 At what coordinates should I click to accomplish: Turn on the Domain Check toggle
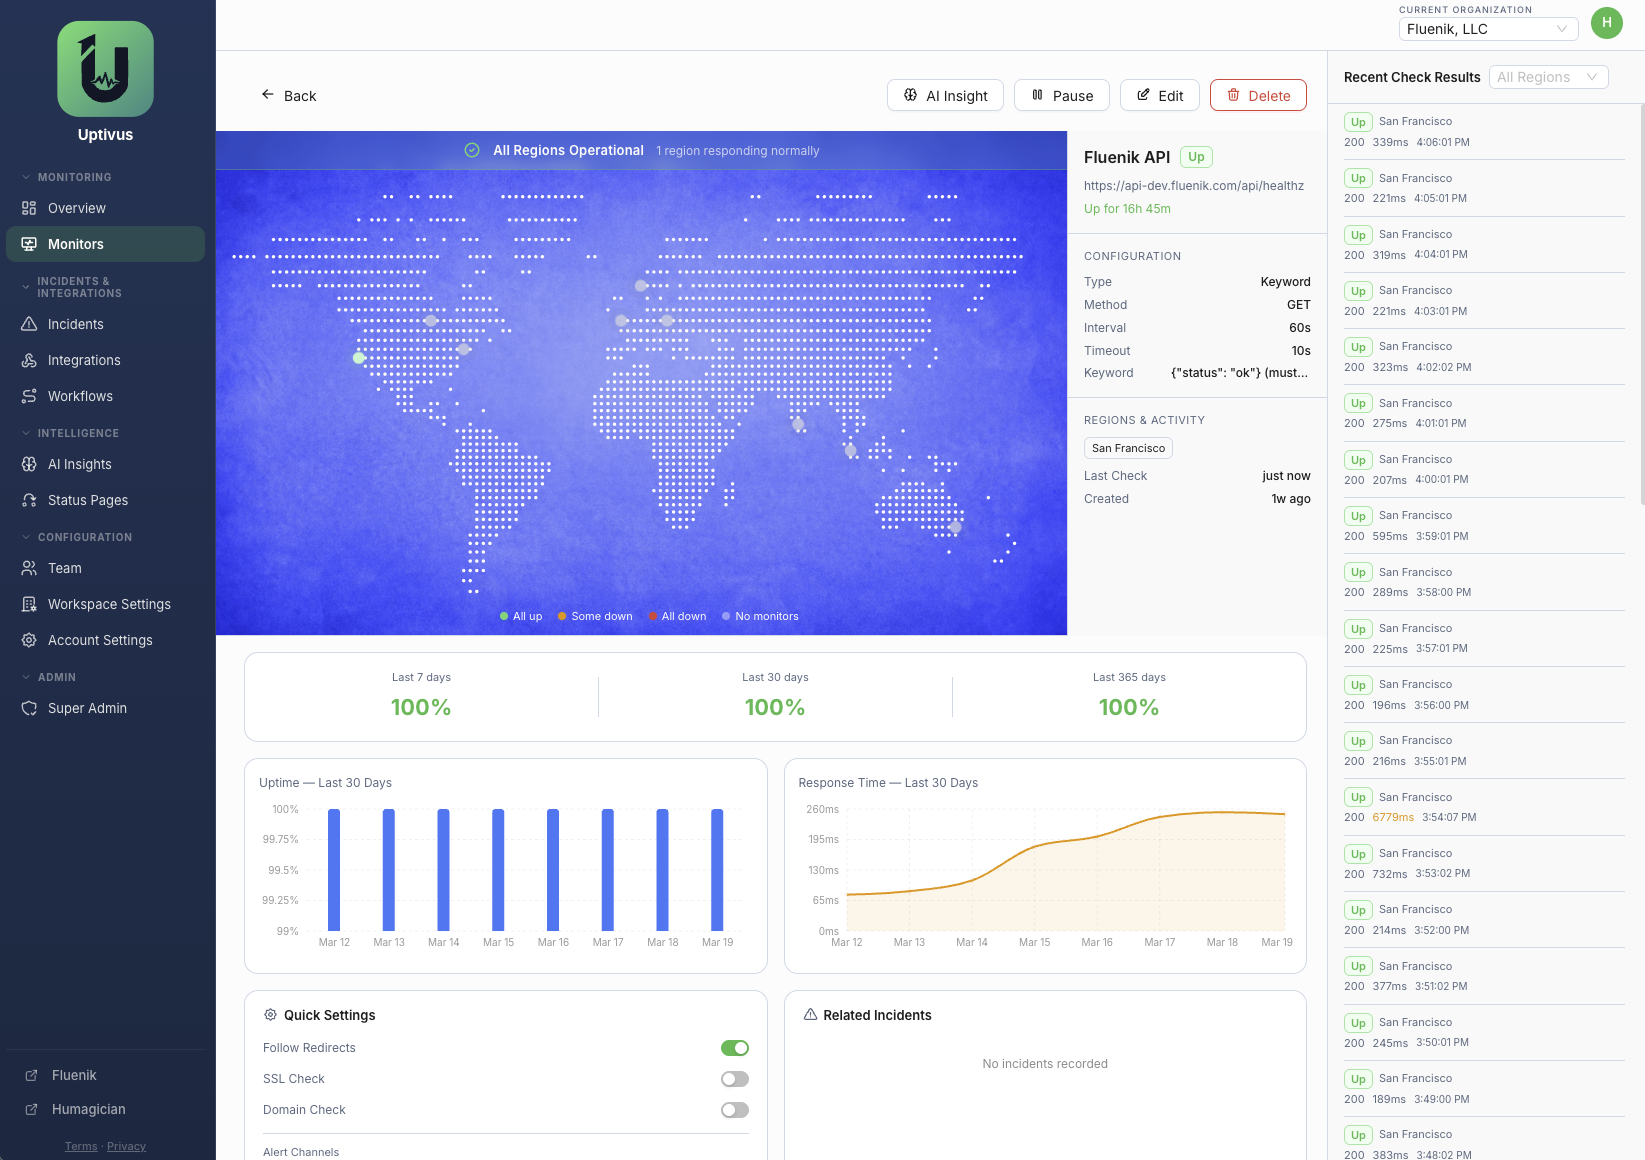coord(734,1110)
